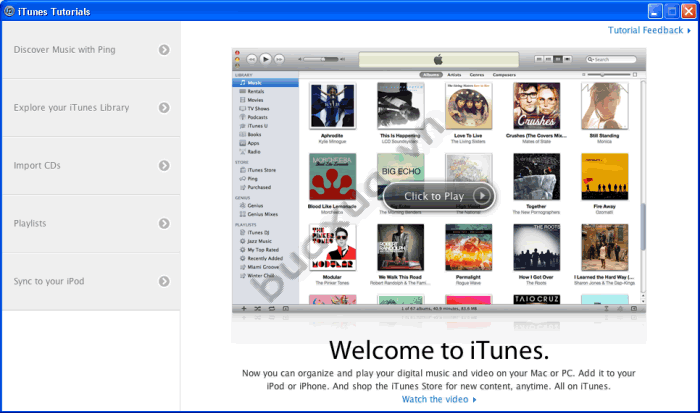Click the volume slider in the iTunes preview

[x=321, y=59]
